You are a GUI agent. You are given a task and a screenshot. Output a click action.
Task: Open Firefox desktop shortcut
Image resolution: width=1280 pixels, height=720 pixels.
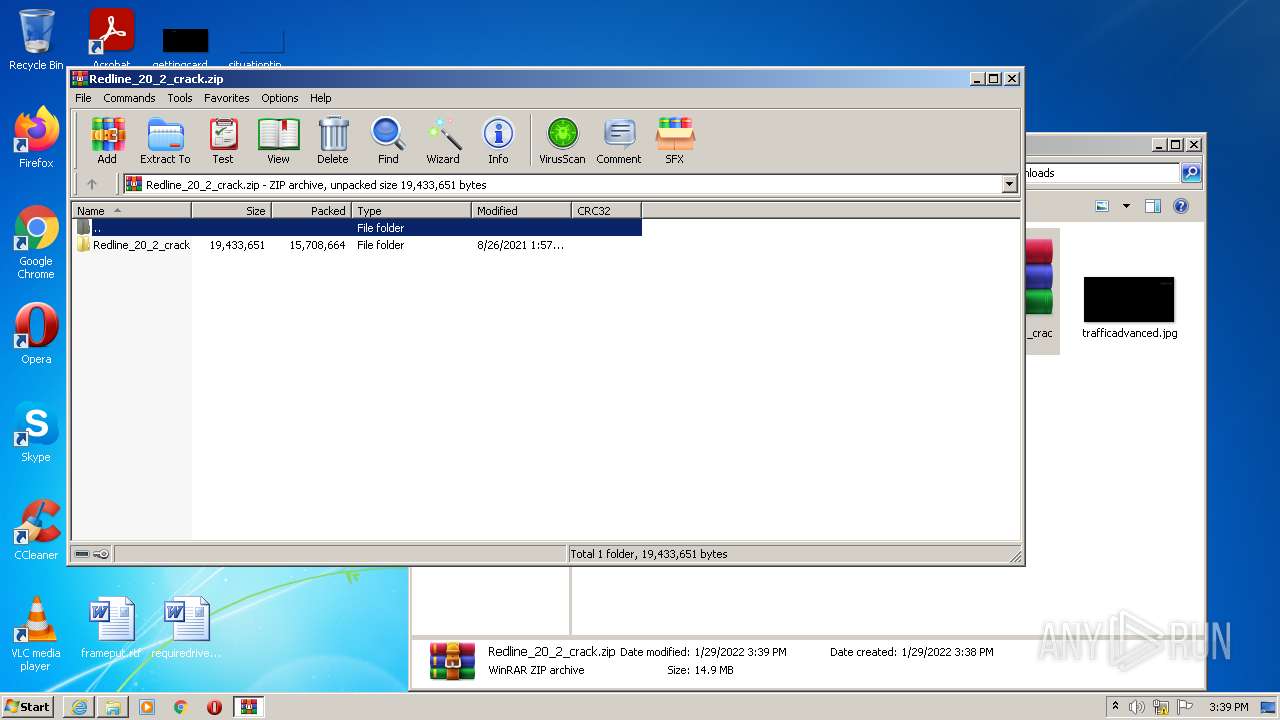(36, 138)
